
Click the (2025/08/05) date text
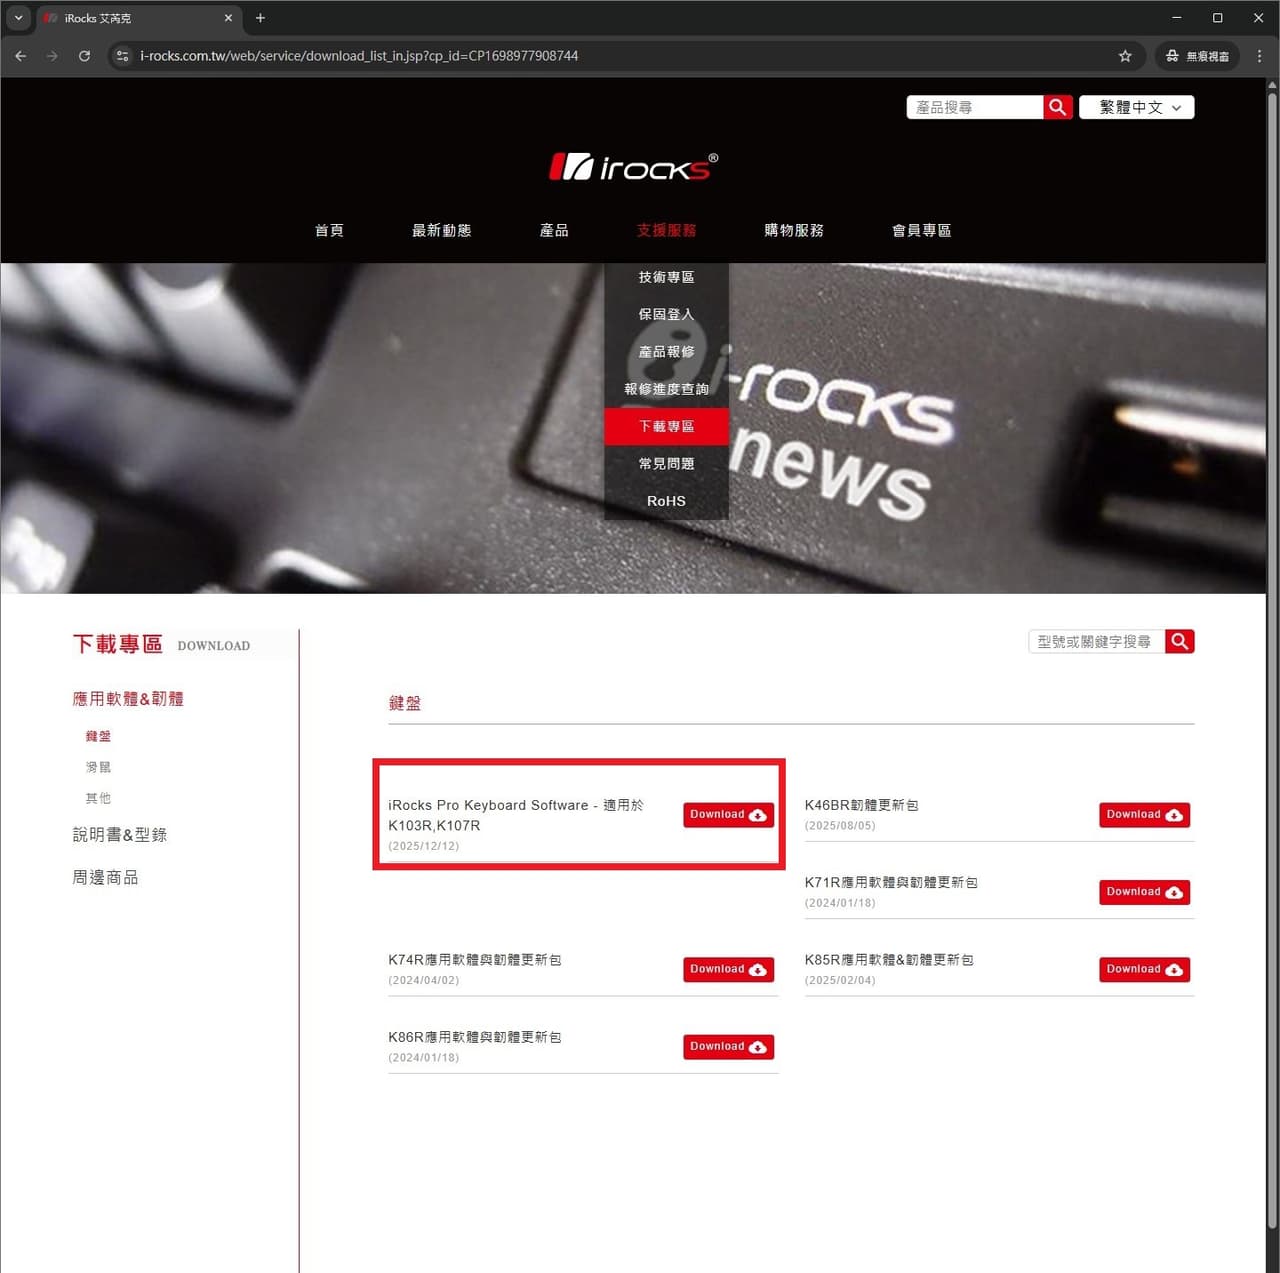[840, 826]
